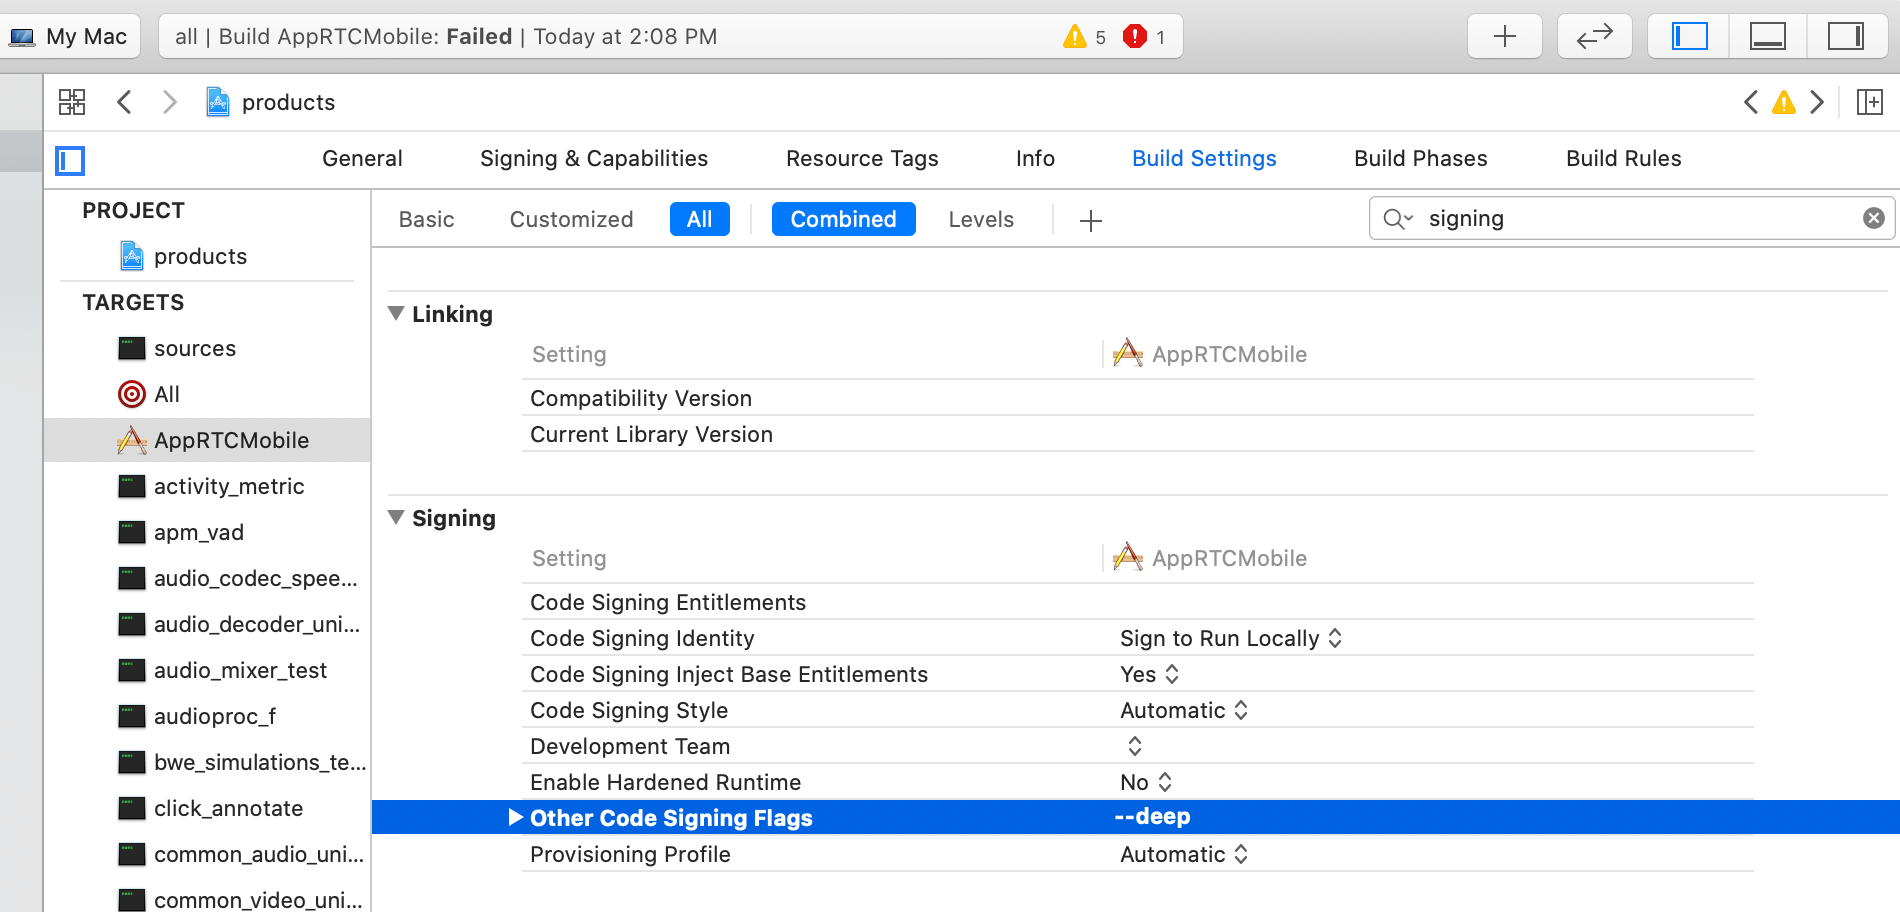Collapse the Signing section
The image size is (1900, 912).
(396, 518)
